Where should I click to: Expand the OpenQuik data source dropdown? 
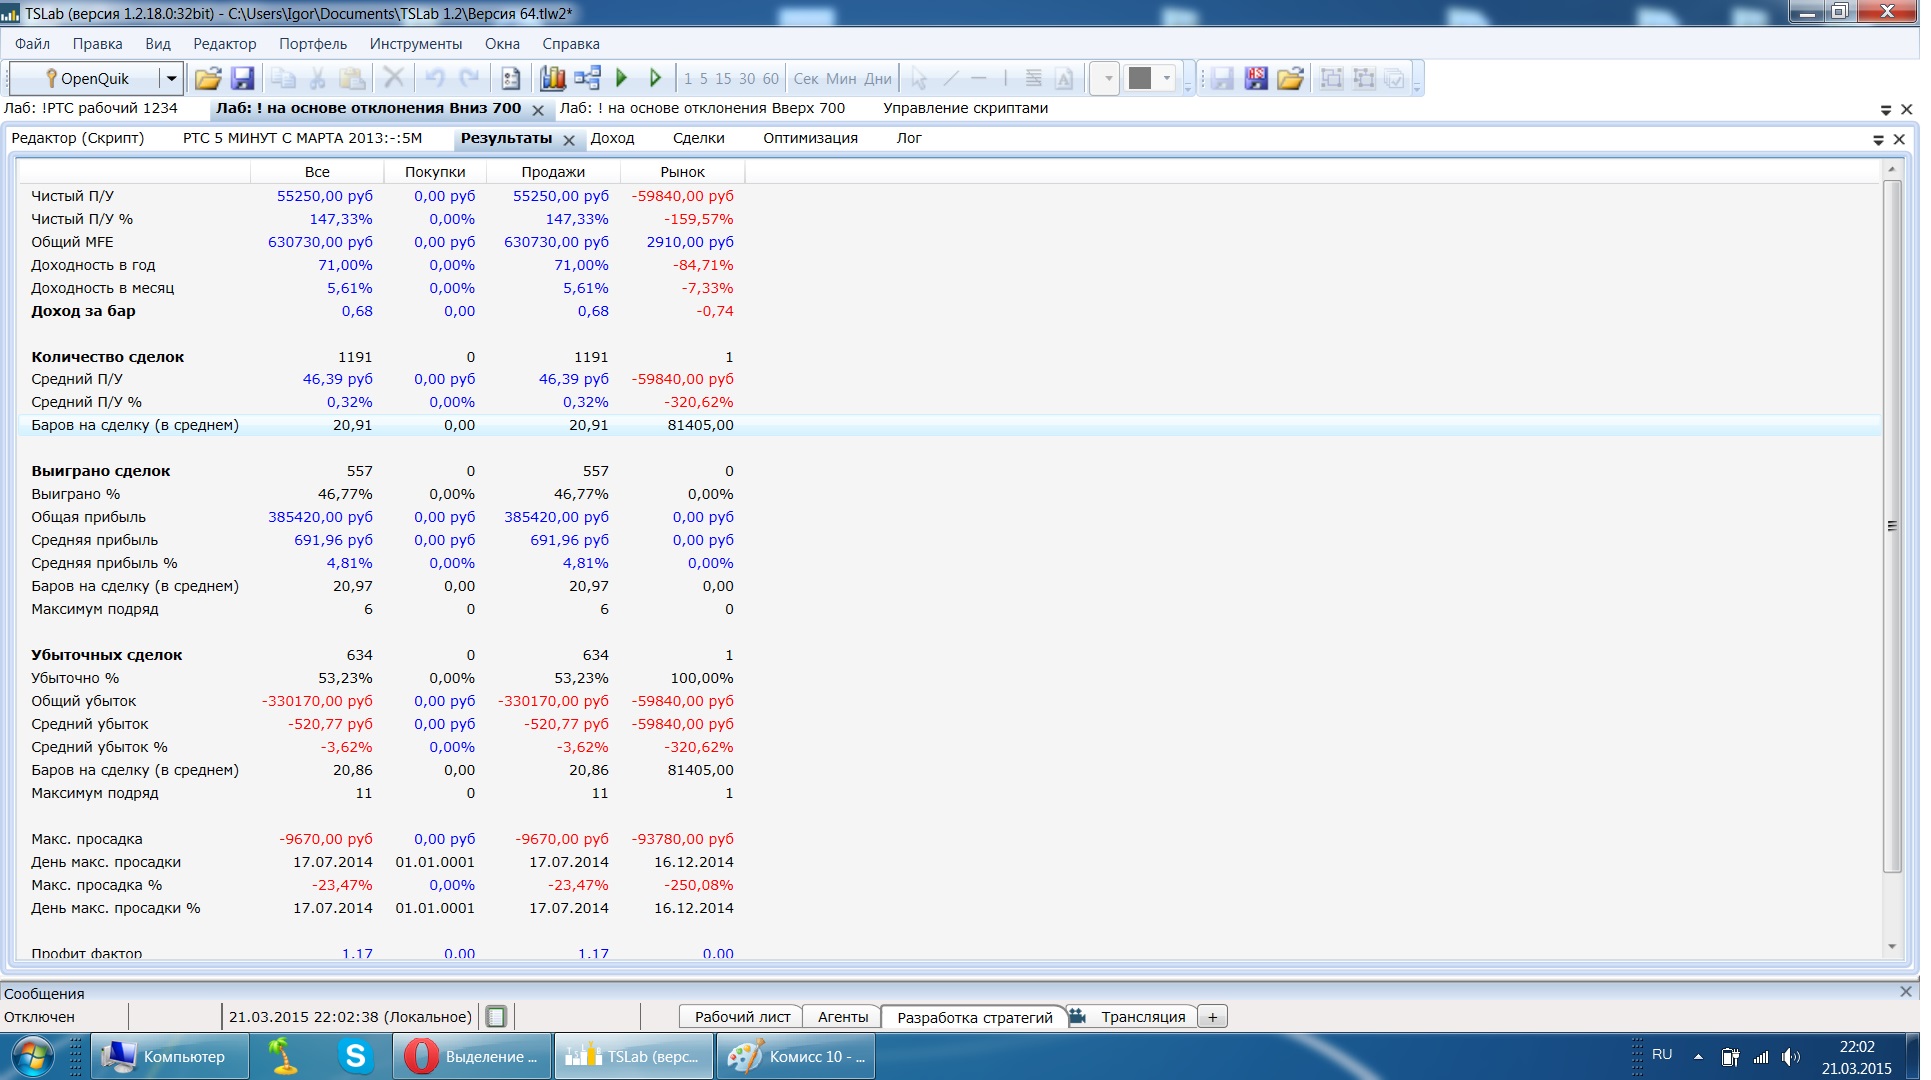tap(171, 78)
